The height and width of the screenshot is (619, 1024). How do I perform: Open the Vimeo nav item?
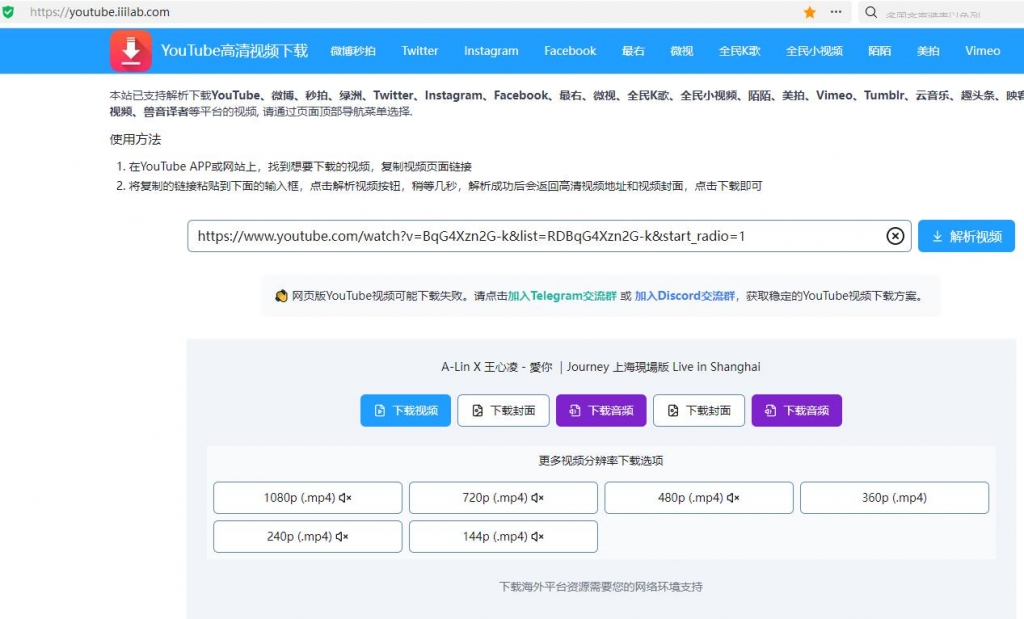pyautogui.click(x=982, y=50)
